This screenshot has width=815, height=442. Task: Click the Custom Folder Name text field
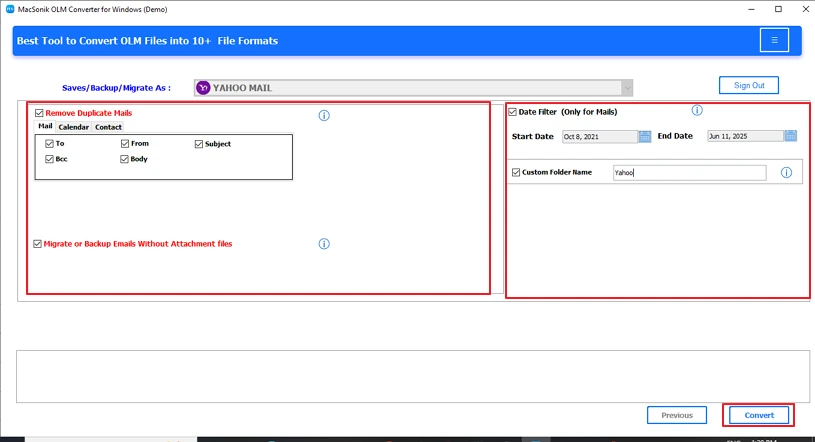click(x=688, y=173)
